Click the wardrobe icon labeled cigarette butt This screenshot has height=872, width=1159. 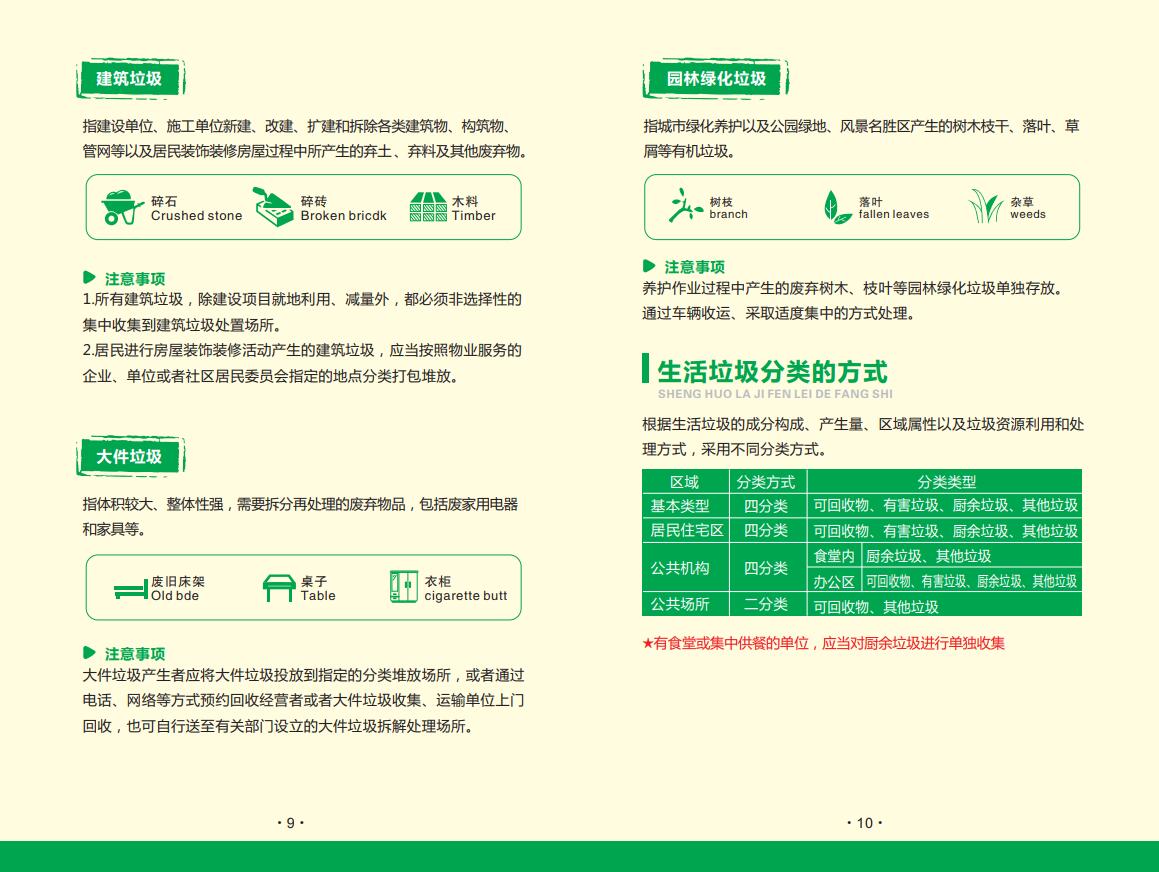pyautogui.click(x=404, y=587)
